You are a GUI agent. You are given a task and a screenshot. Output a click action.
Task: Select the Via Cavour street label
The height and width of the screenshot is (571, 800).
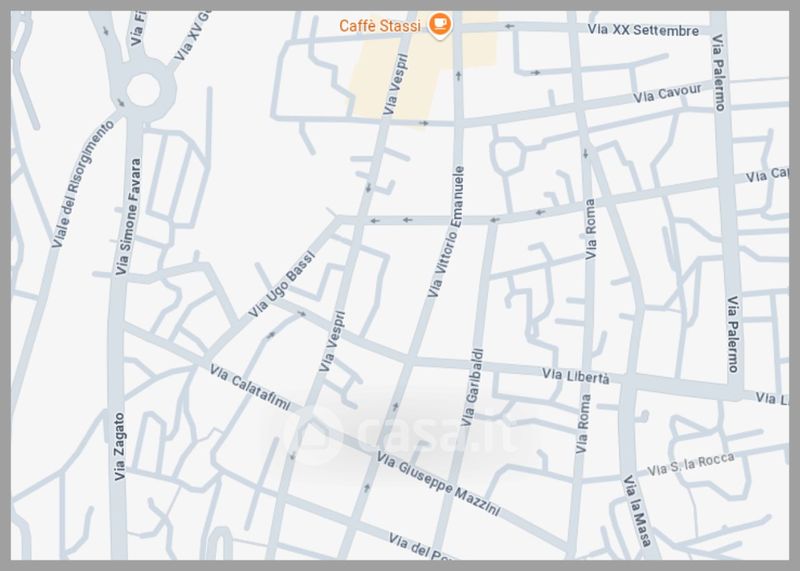point(669,96)
